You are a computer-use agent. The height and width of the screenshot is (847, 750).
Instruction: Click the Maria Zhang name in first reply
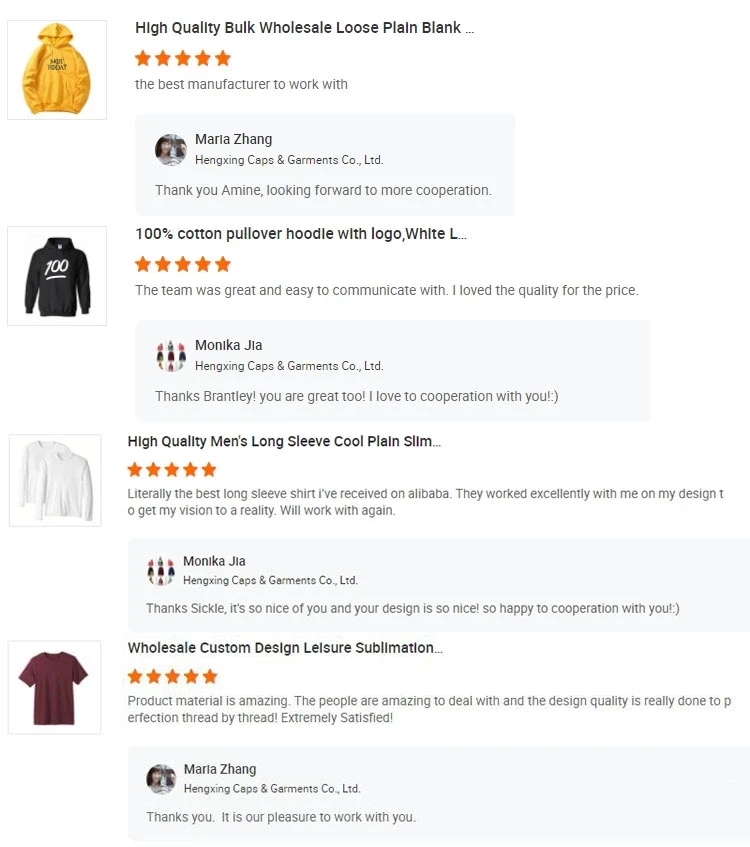point(233,139)
